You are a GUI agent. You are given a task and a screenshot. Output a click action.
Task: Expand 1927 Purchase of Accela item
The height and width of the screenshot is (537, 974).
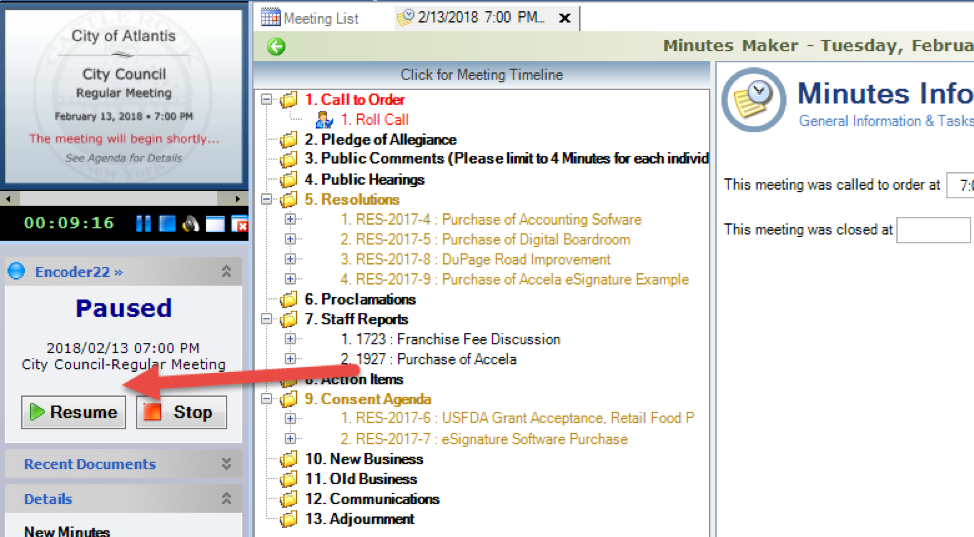tap(290, 359)
